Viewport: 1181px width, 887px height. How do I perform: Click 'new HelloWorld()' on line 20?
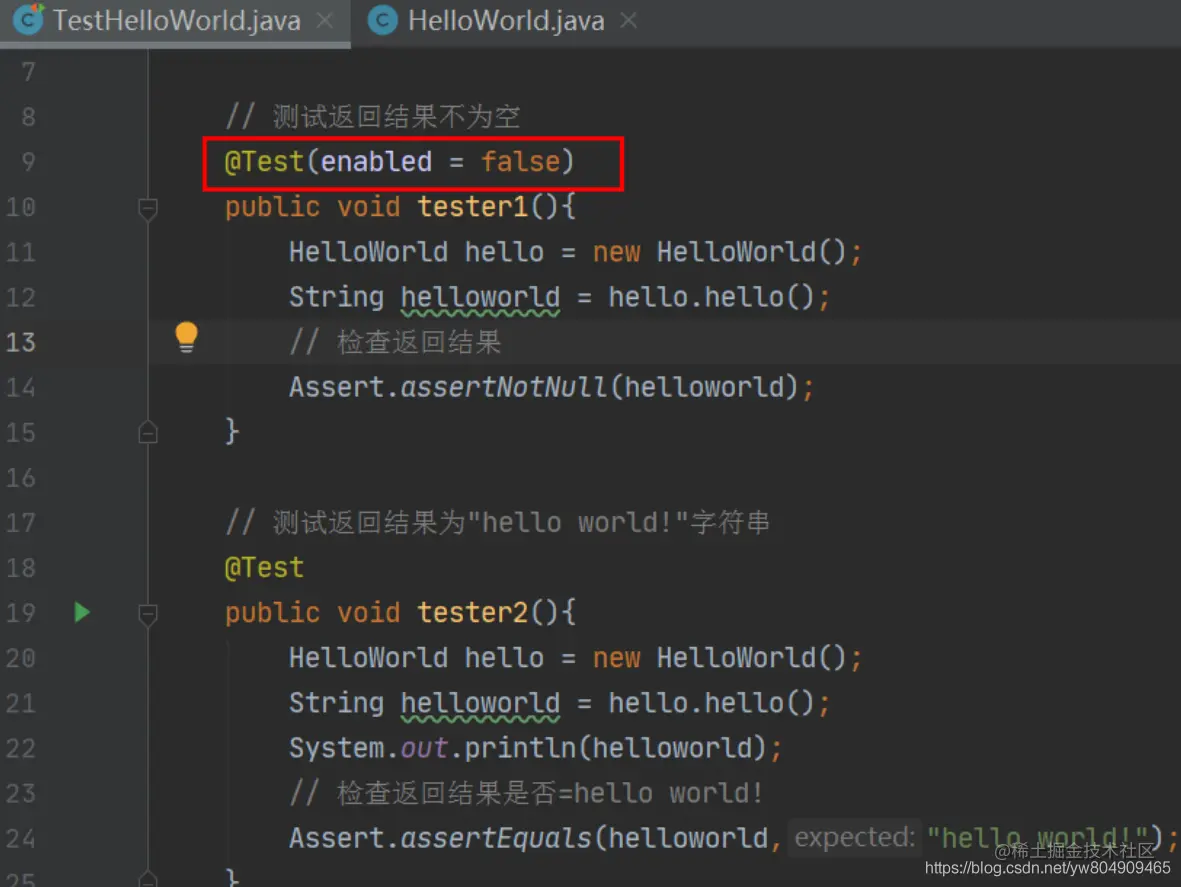pyautogui.click(x=719, y=657)
